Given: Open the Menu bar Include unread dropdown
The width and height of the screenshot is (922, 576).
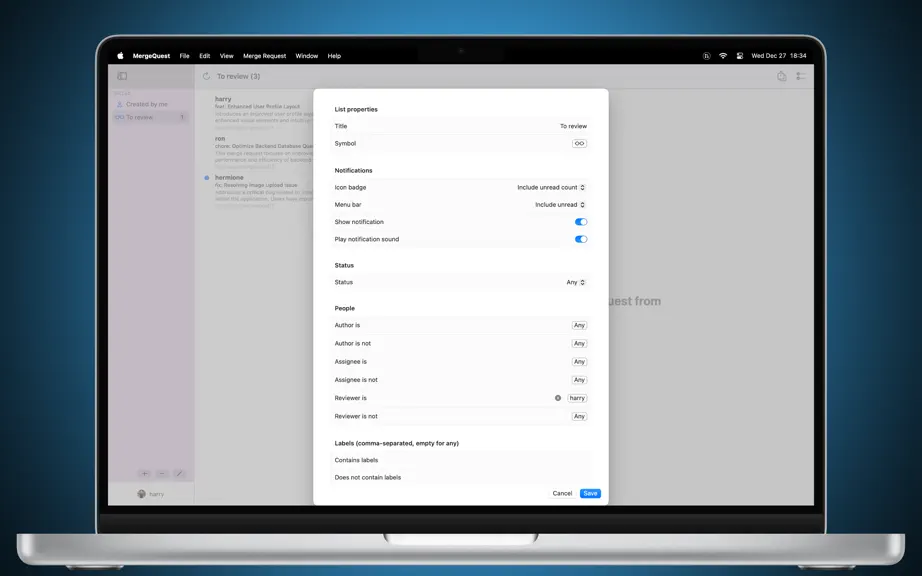Looking at the screenshot, I should click(560, 205).
